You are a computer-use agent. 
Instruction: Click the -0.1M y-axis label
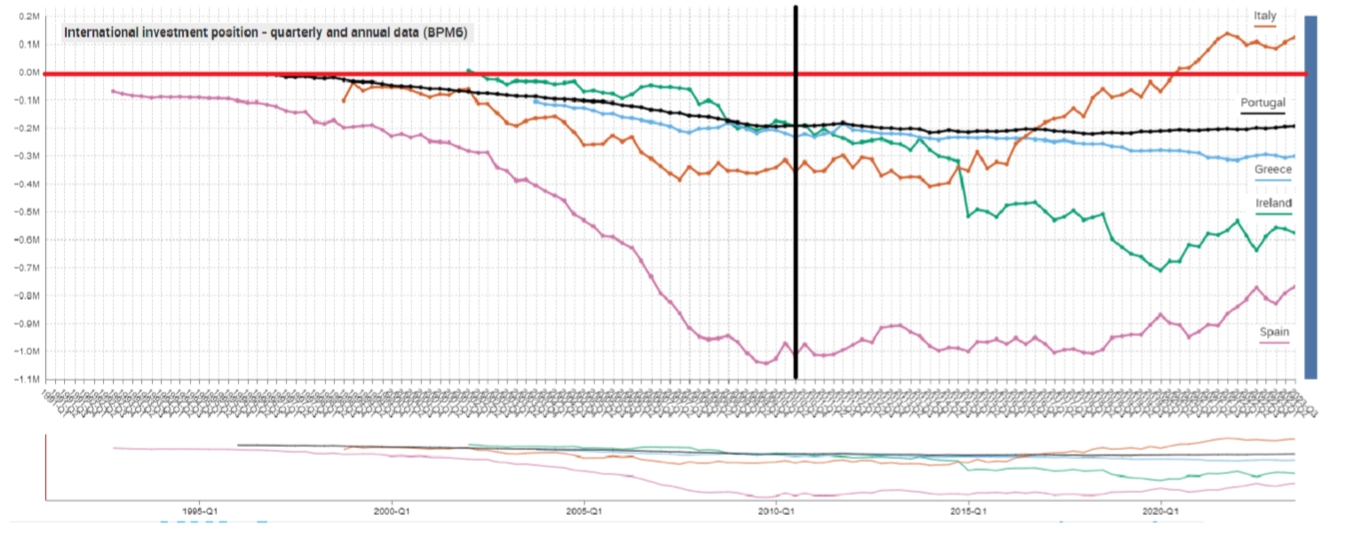pos(28,101)
